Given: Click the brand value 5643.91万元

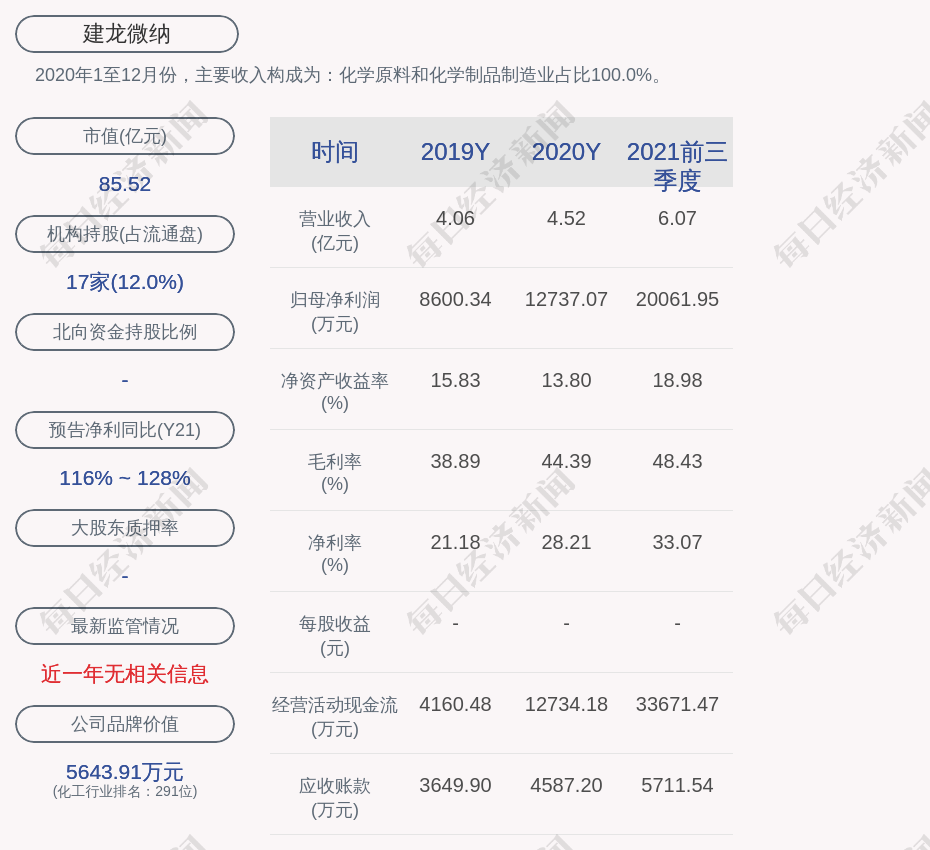Looking at the screenshot, I should pos(125,772).
